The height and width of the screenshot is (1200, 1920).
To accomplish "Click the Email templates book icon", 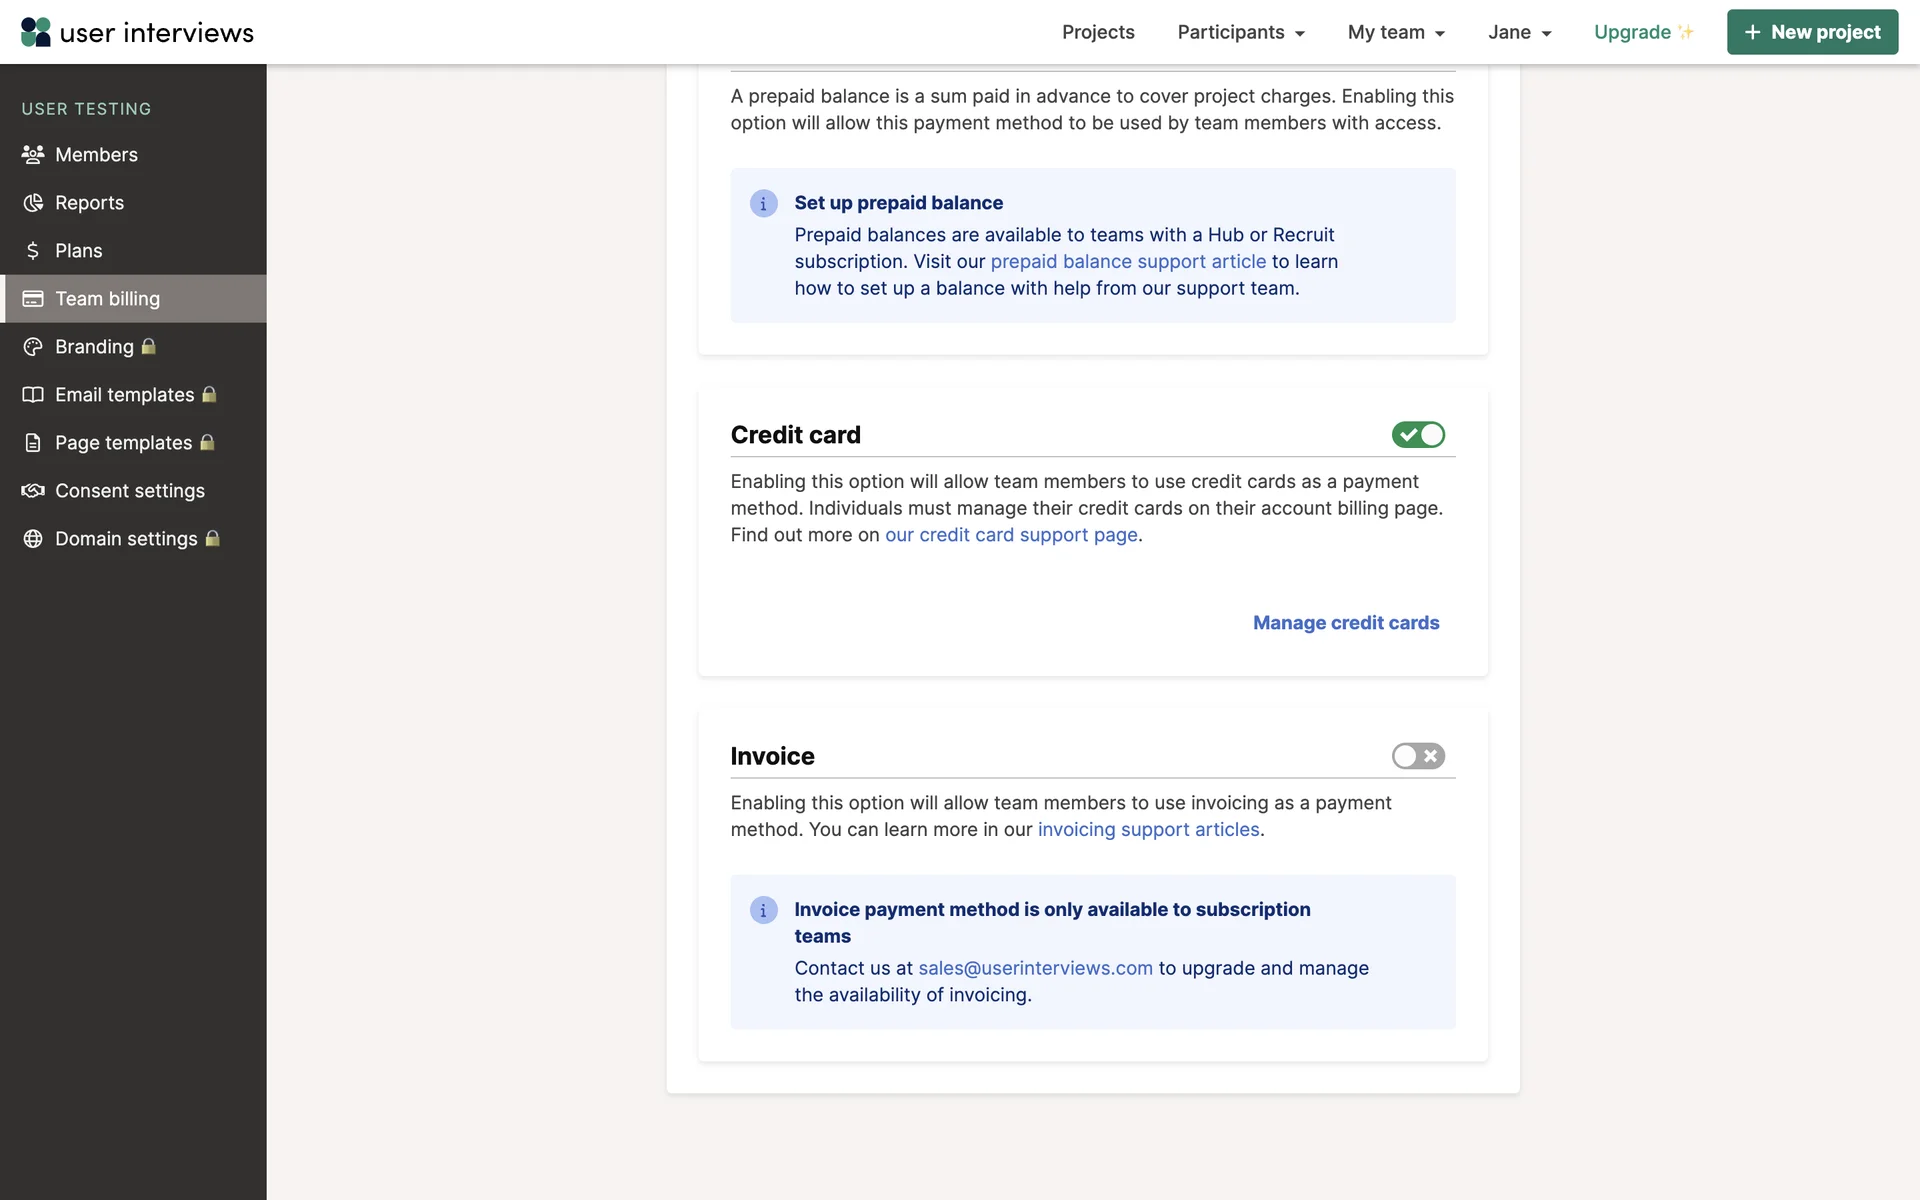I will [33, 395].
